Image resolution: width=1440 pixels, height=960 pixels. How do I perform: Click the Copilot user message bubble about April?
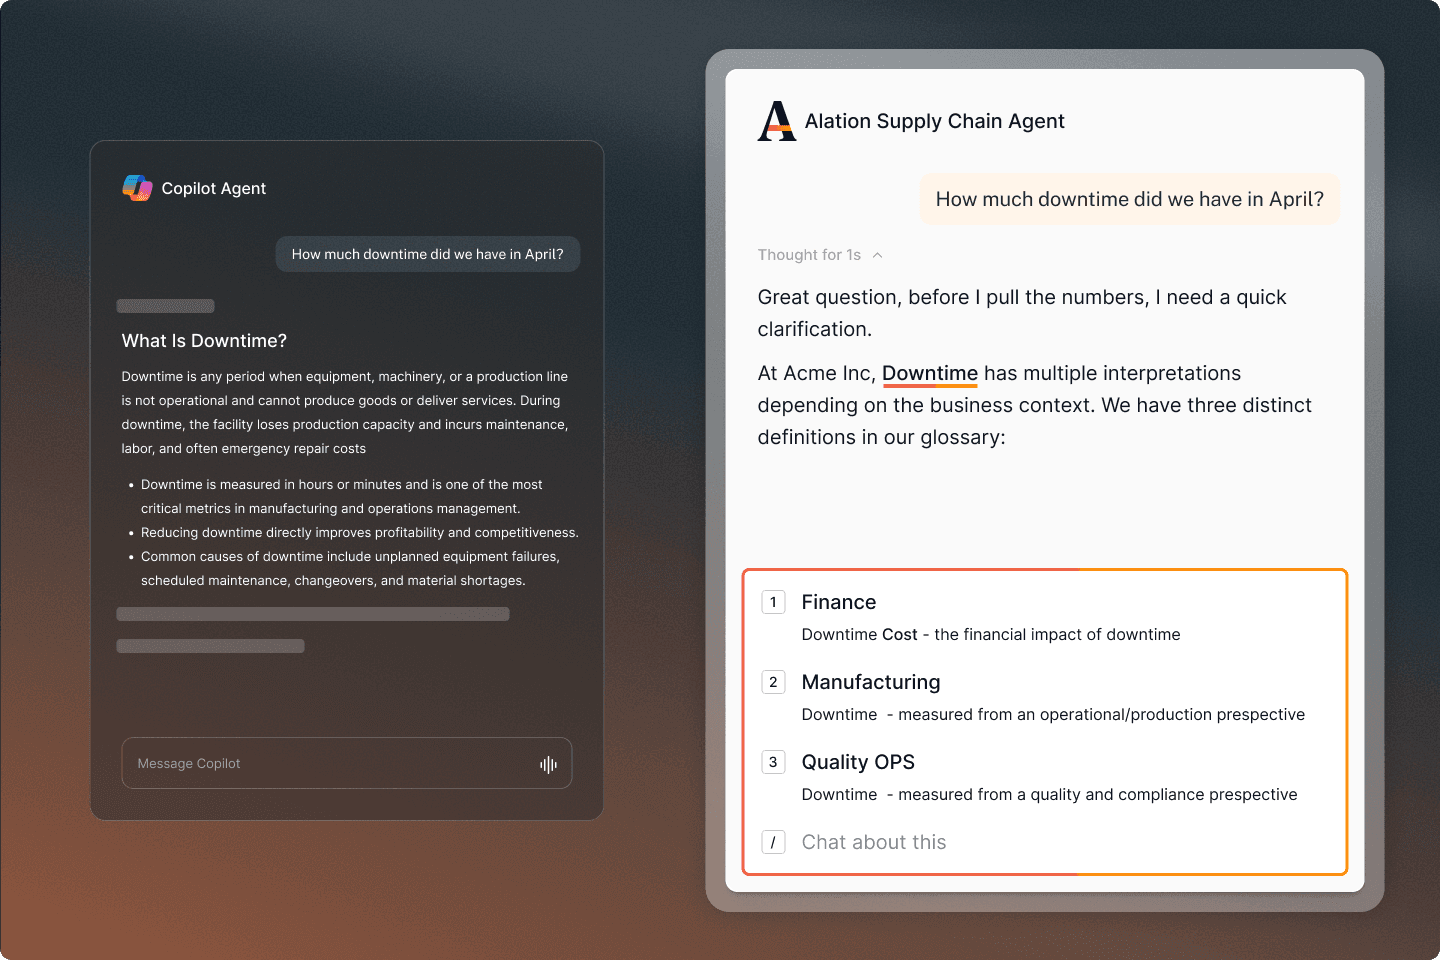click(x=427, y=254)
